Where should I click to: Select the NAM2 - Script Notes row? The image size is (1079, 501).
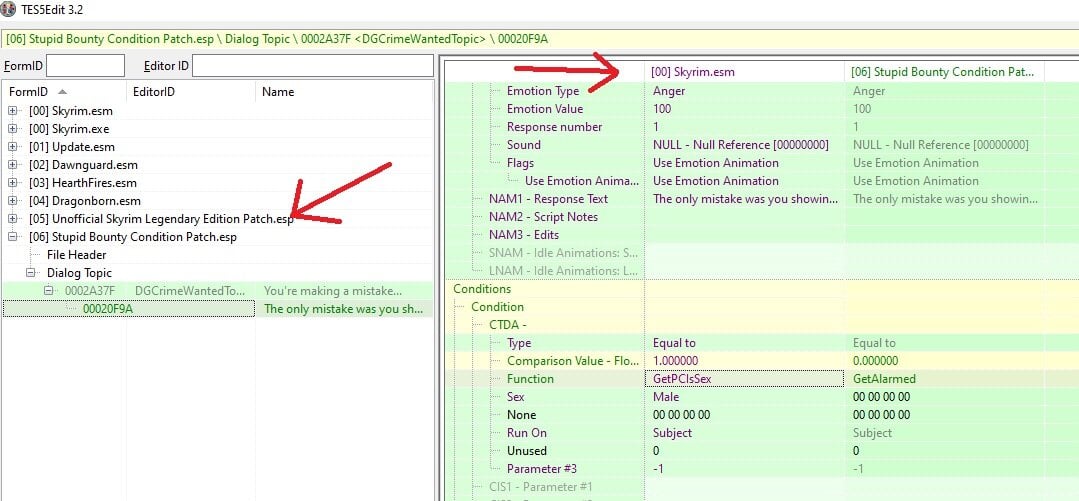(543, 217)
